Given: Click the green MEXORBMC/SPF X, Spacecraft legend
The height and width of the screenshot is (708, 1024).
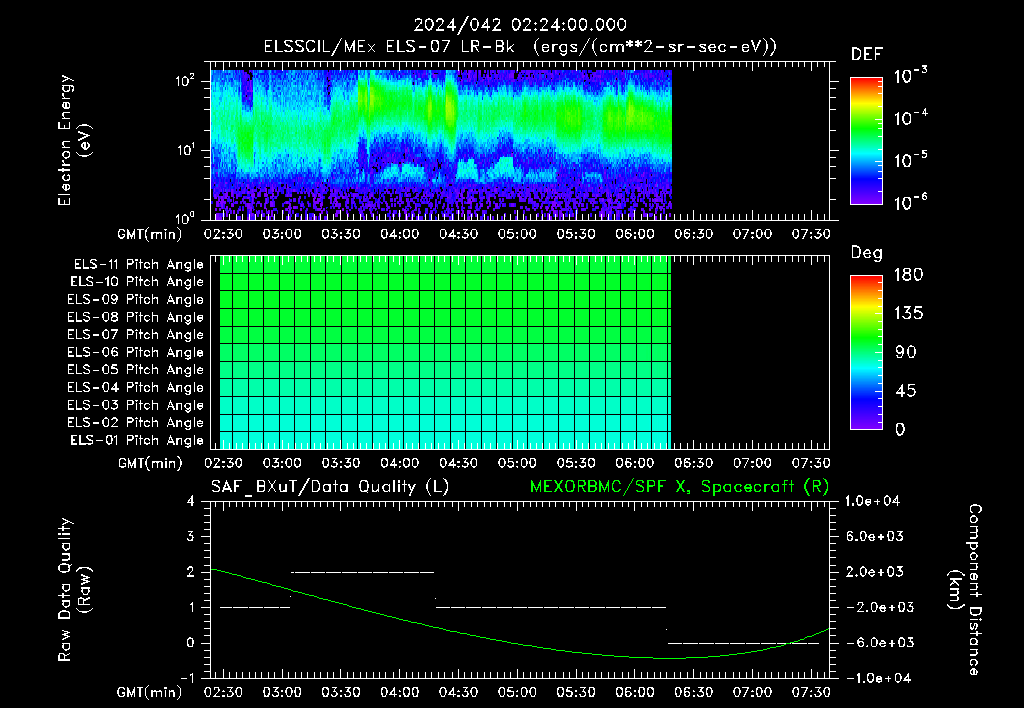Looking at the screenshot, I should coord(679,487).
